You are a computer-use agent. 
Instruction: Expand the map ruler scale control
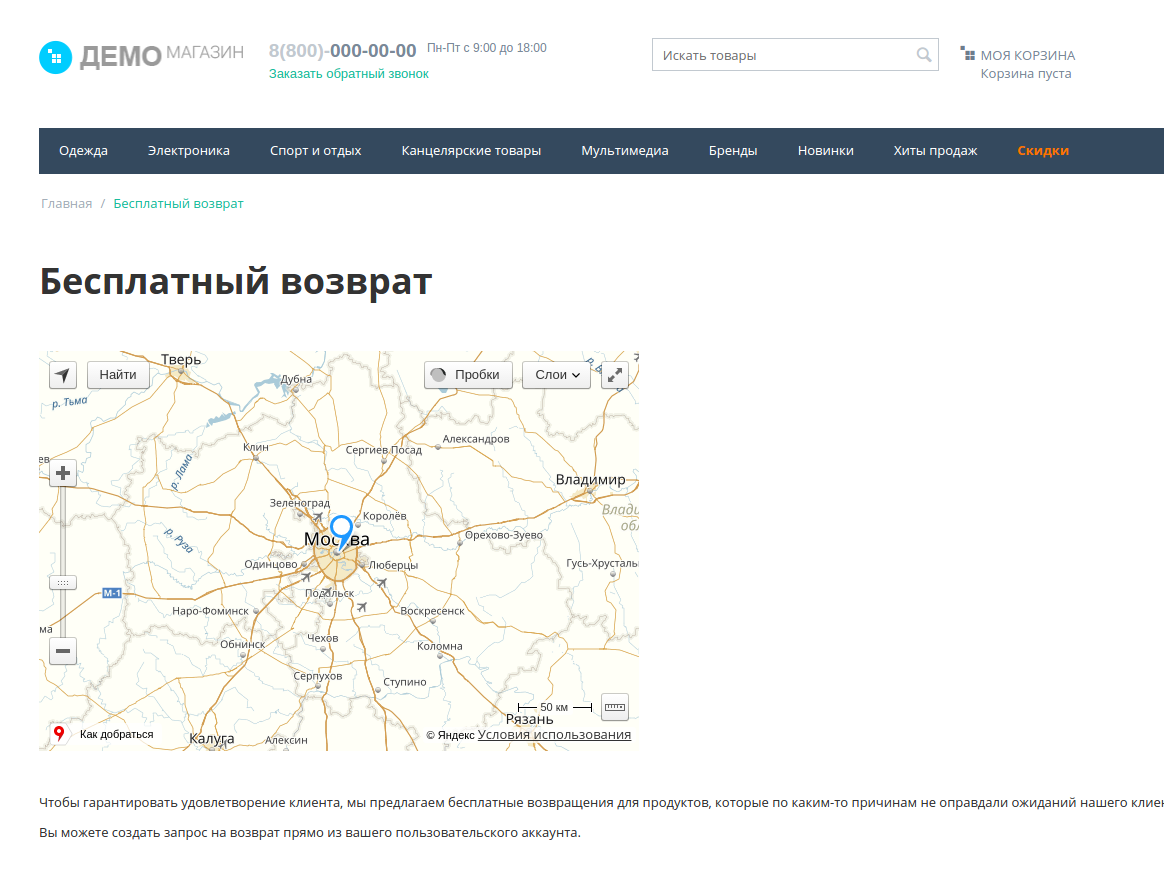click(62, 582)
